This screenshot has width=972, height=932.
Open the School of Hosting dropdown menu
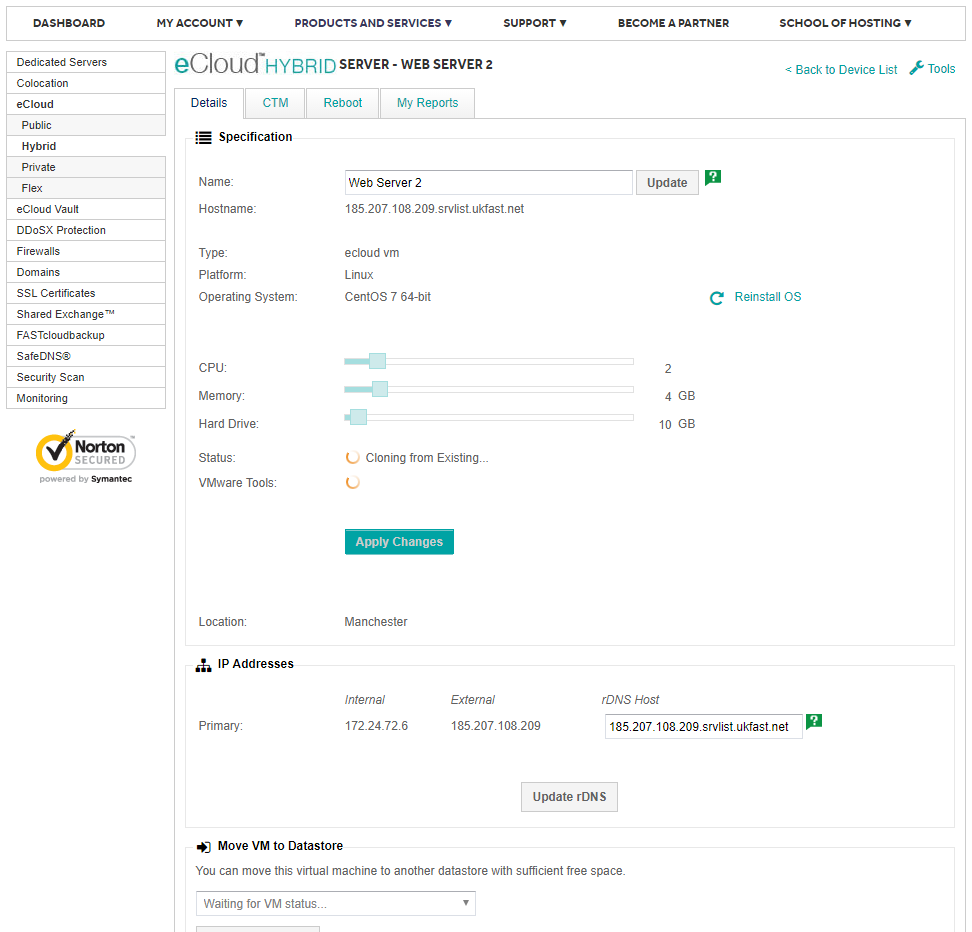point(846,23)
